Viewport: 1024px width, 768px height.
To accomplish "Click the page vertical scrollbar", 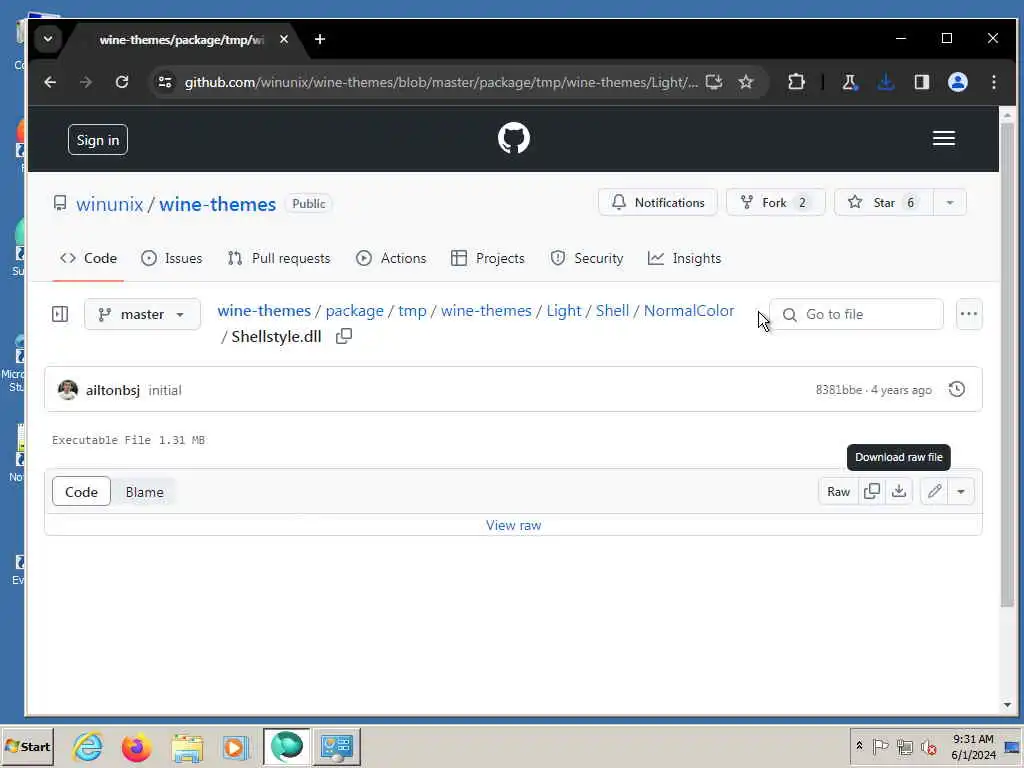I will 1008,364.
